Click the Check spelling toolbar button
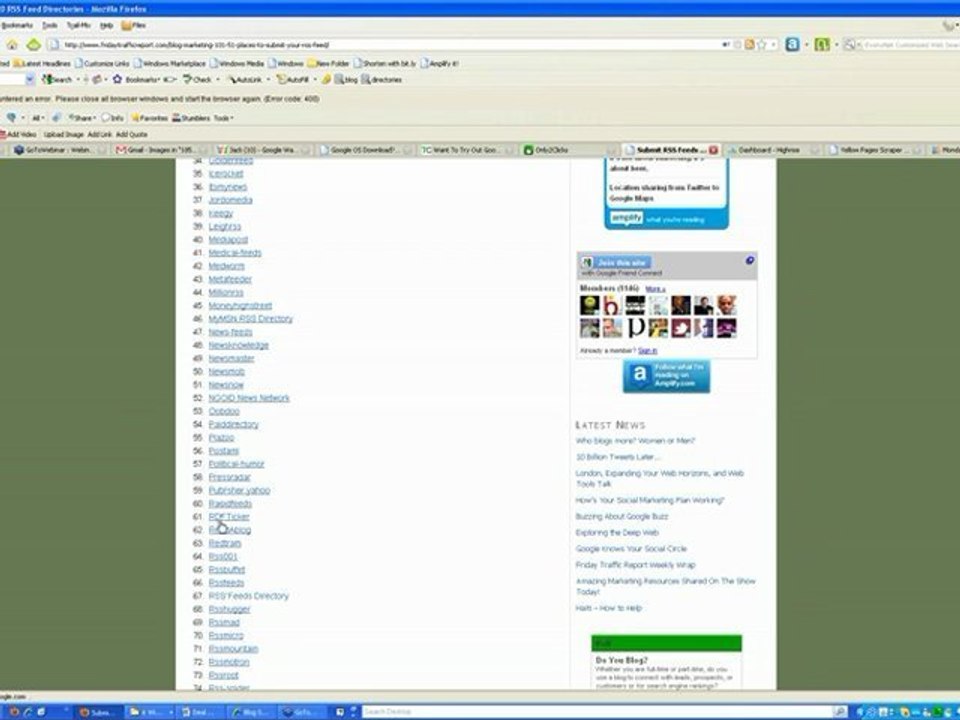 tap(198, 80)
